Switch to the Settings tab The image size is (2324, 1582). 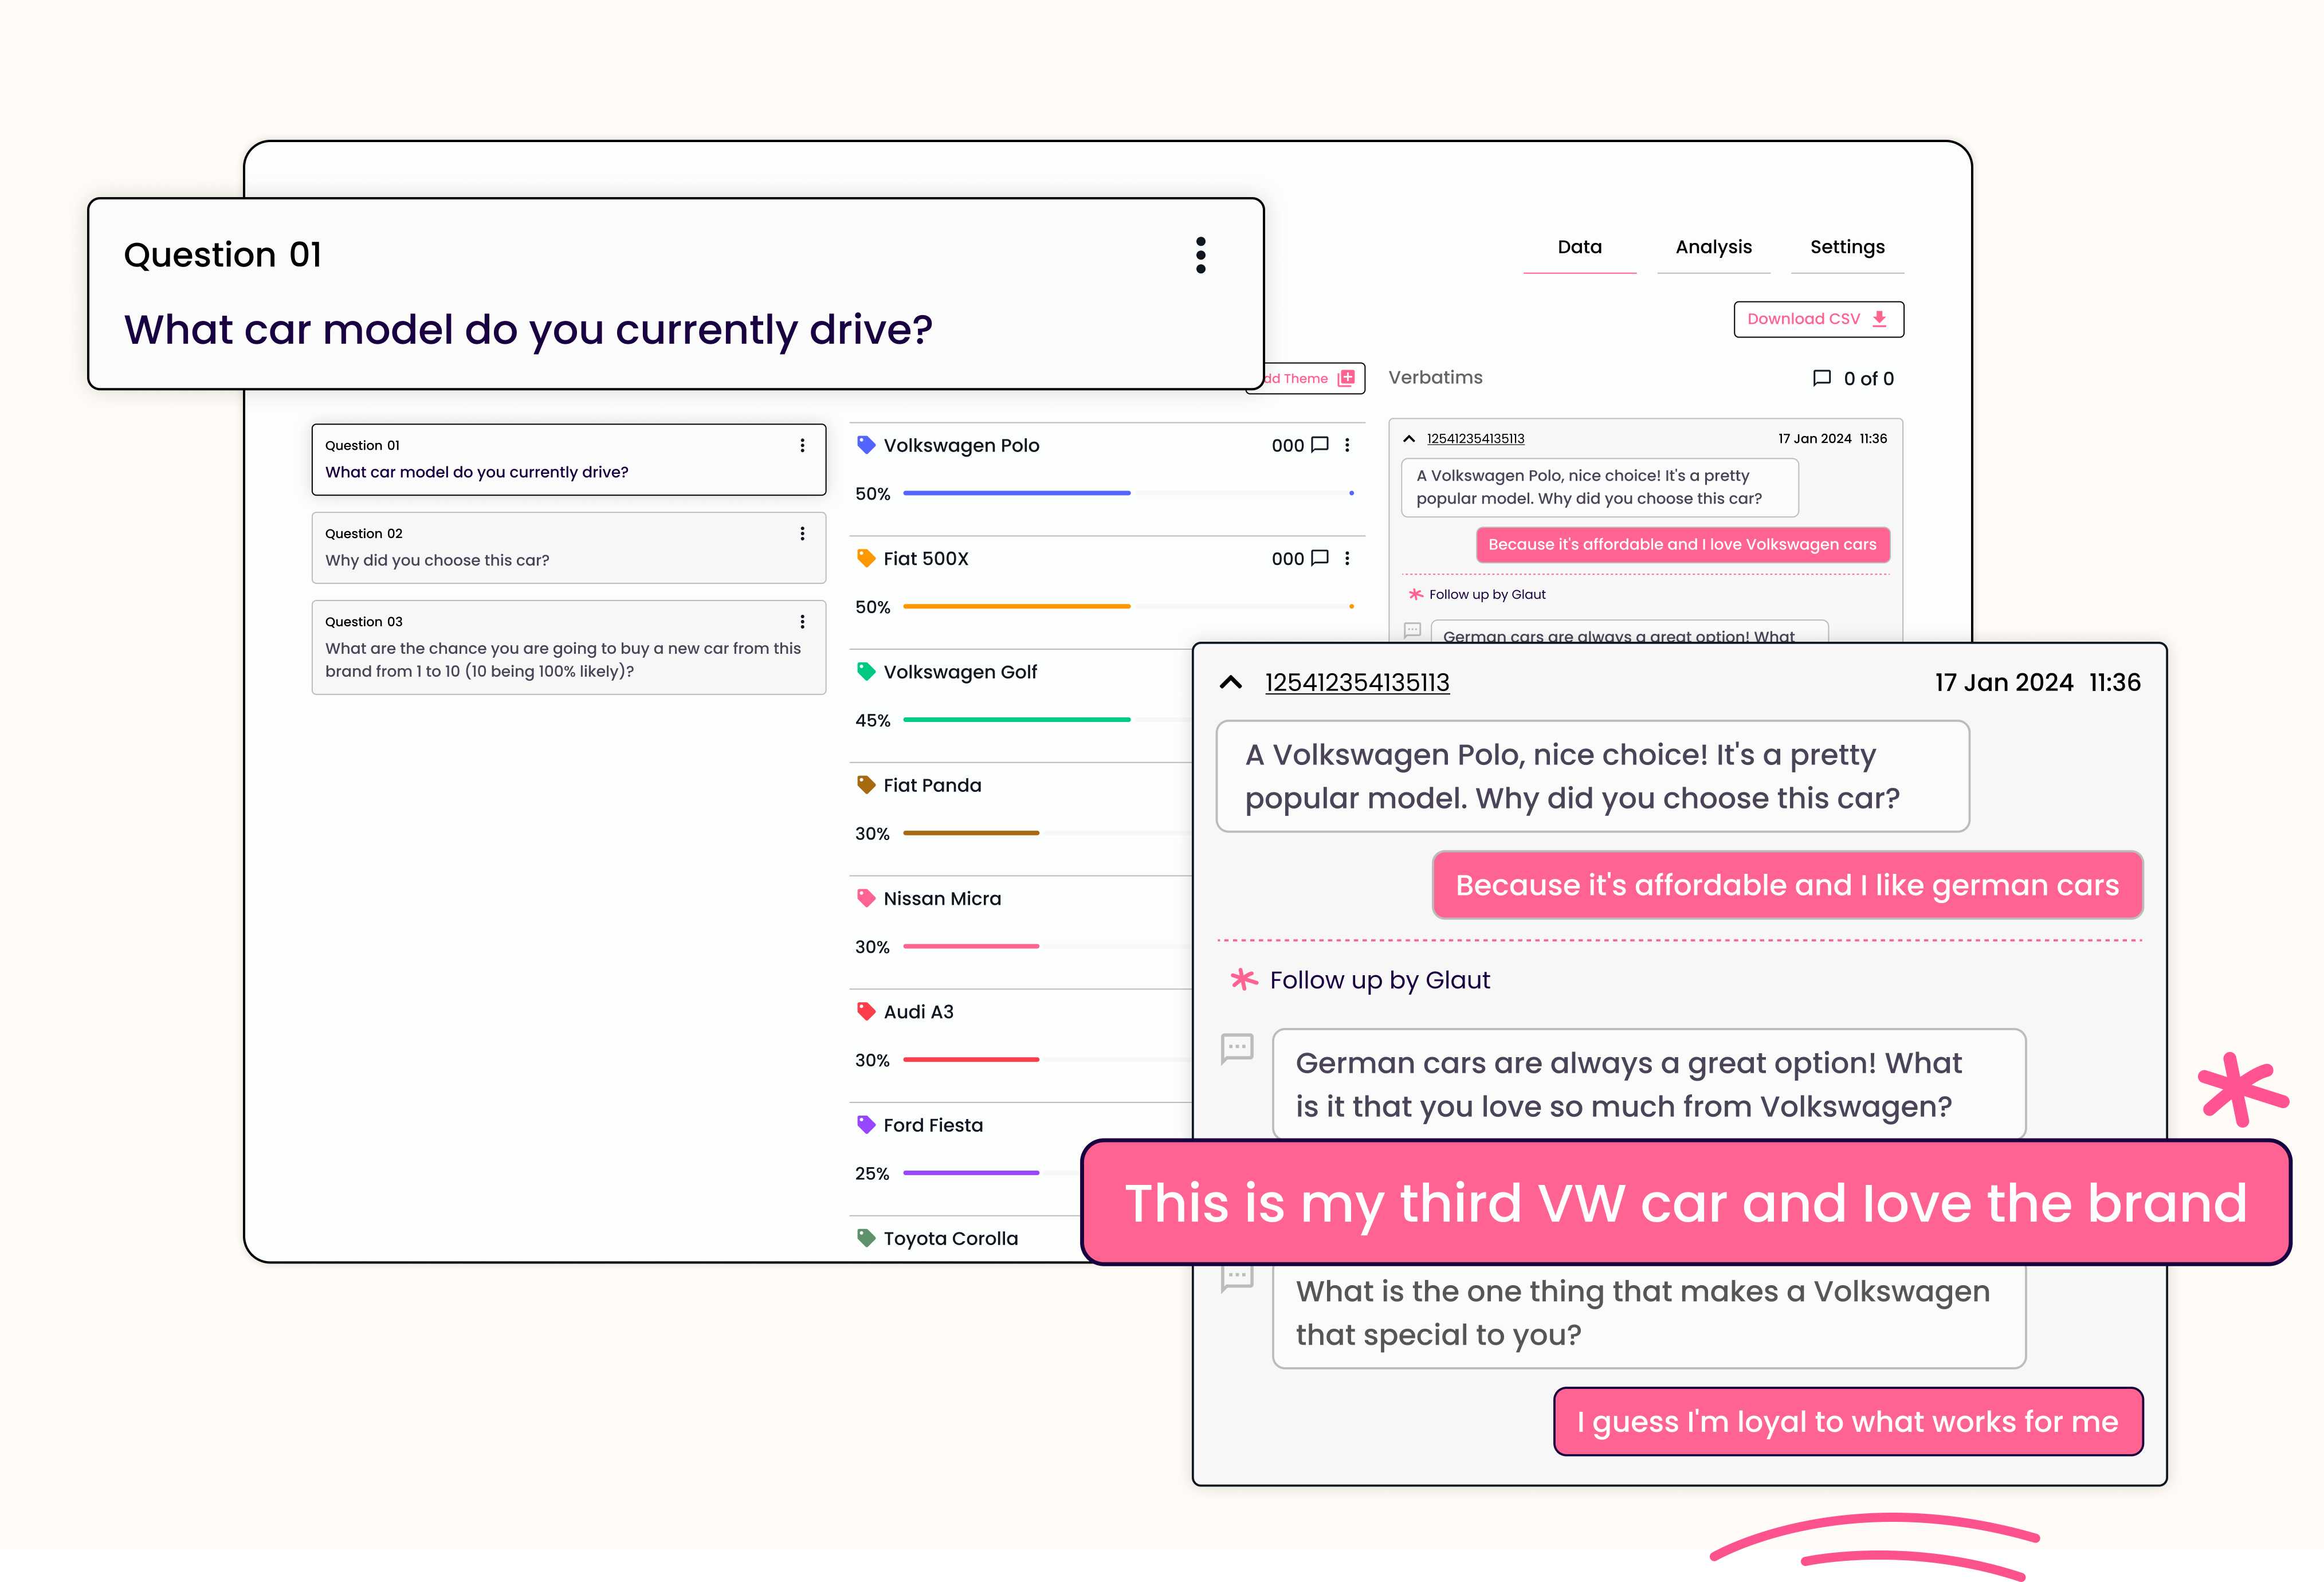coord(1847,247)
